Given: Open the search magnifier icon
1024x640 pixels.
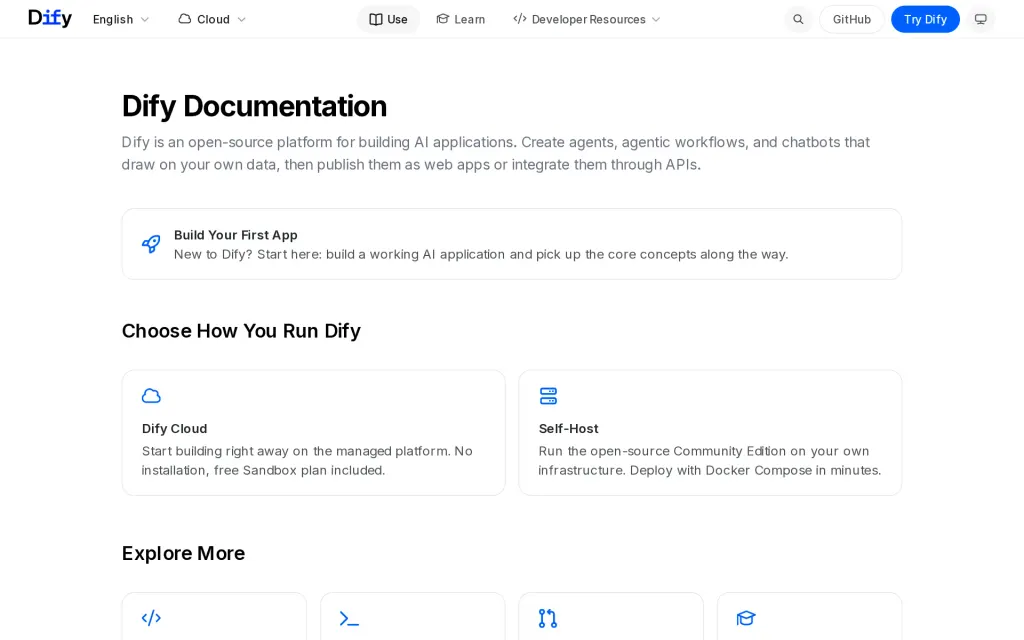Looking at the screenshot, I should click(798, 19).
